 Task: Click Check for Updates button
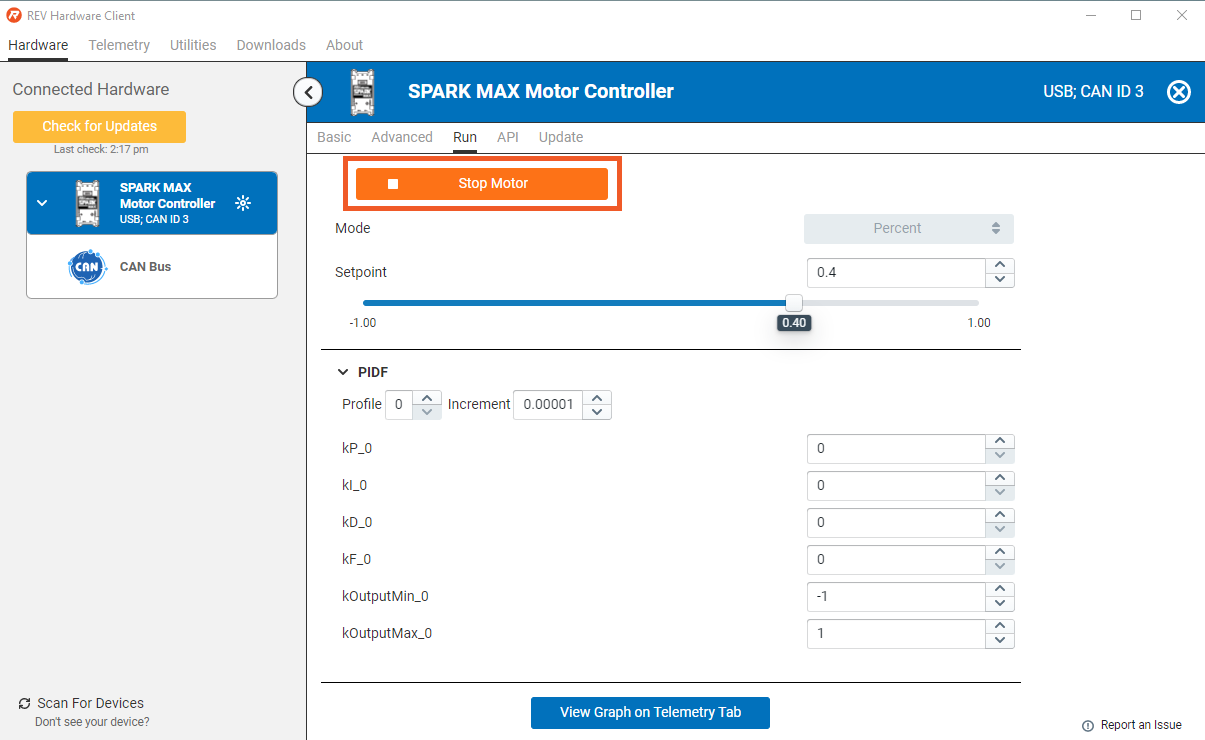coord(99,126)
